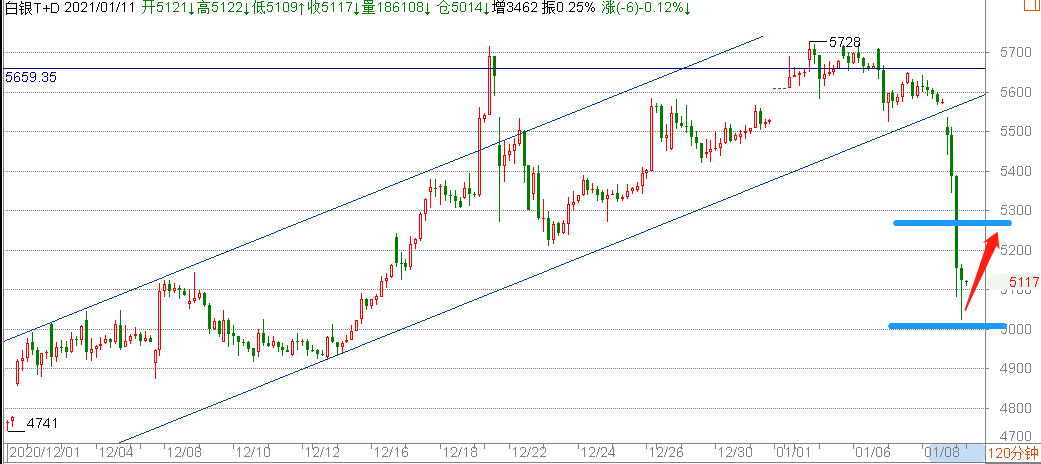Select the 12/24 date on time axis
The image size is (1041, 464).
tap(598, 454)
